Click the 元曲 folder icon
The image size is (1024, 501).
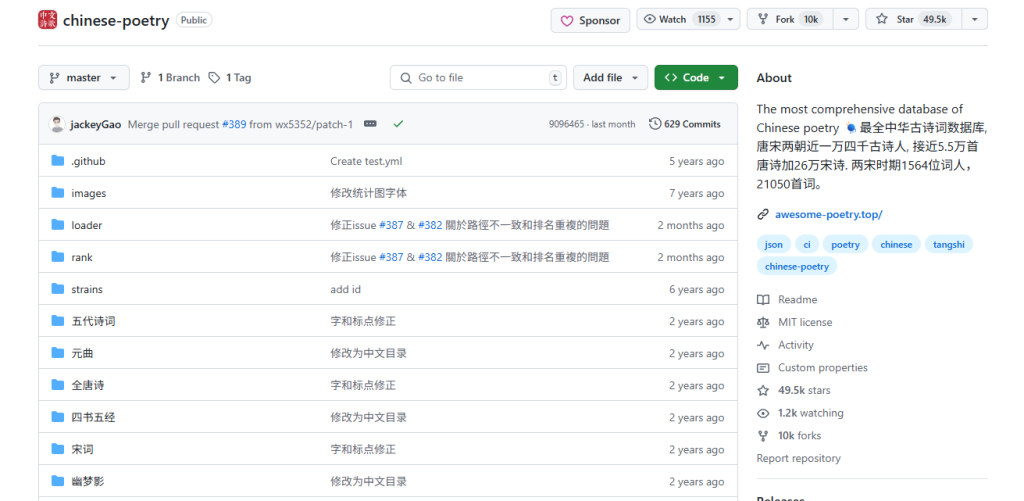point(58,353)
